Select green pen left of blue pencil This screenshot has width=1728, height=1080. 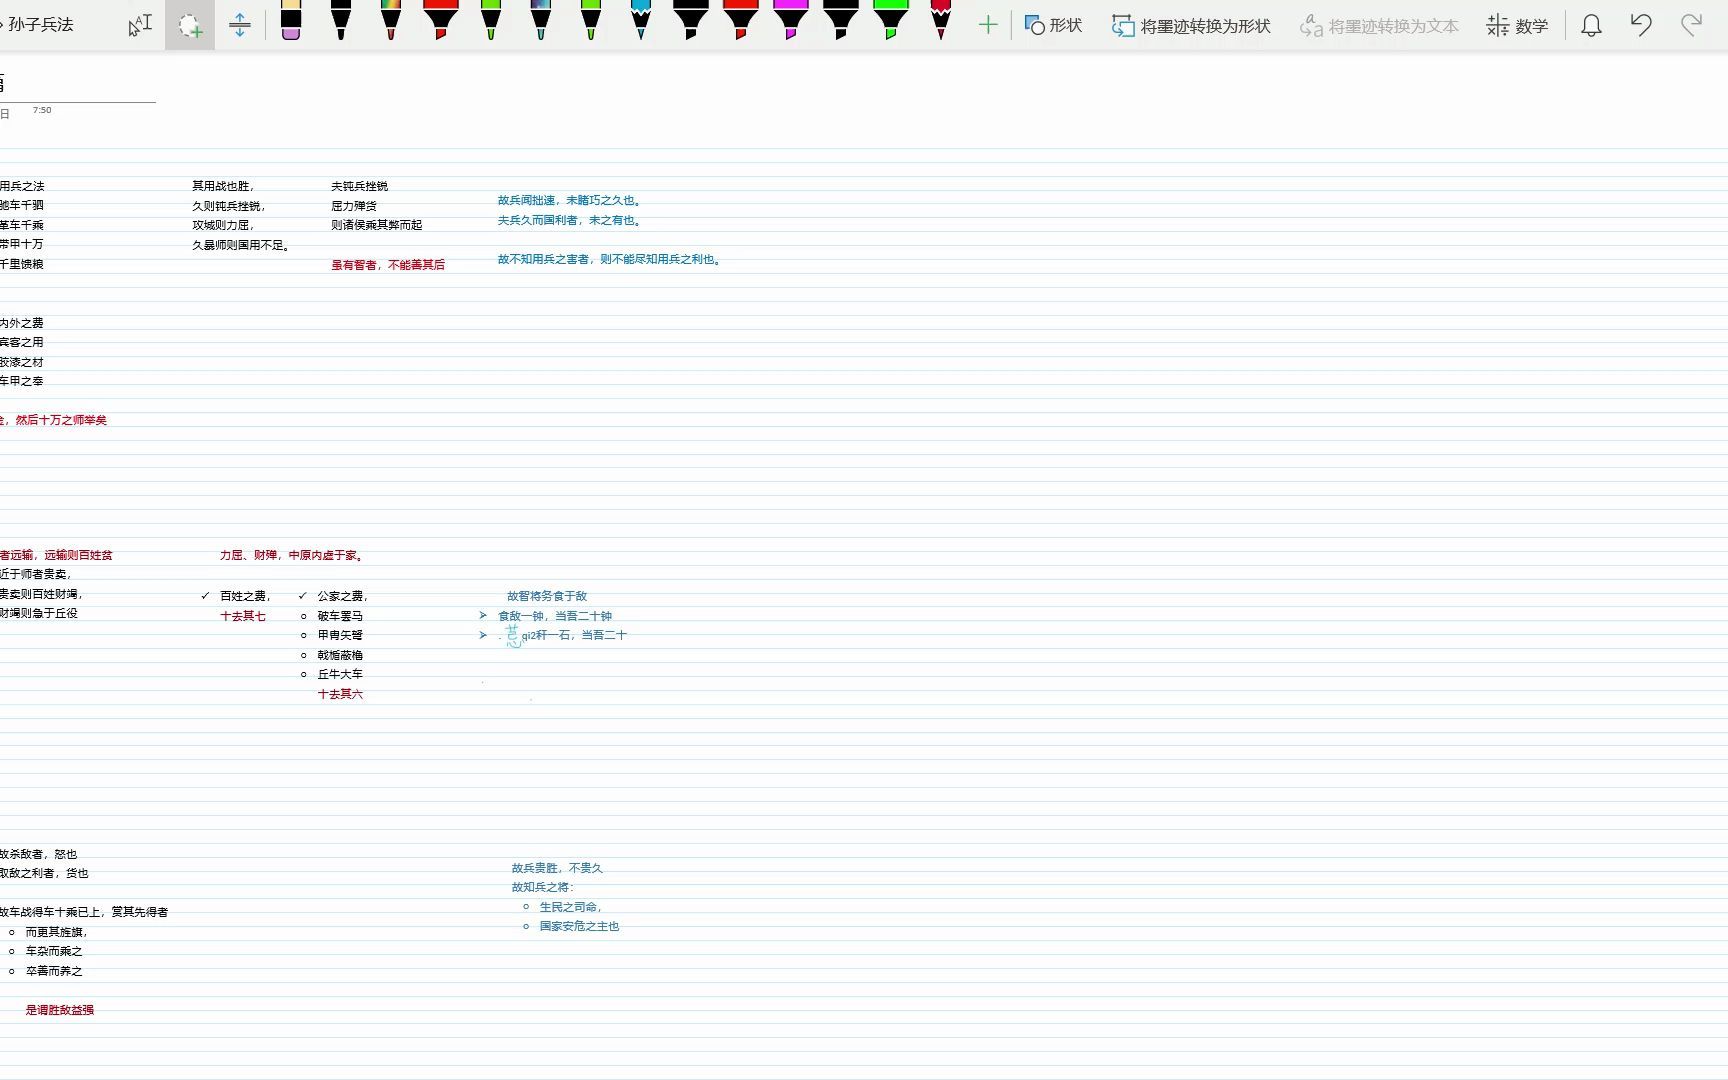591,20
